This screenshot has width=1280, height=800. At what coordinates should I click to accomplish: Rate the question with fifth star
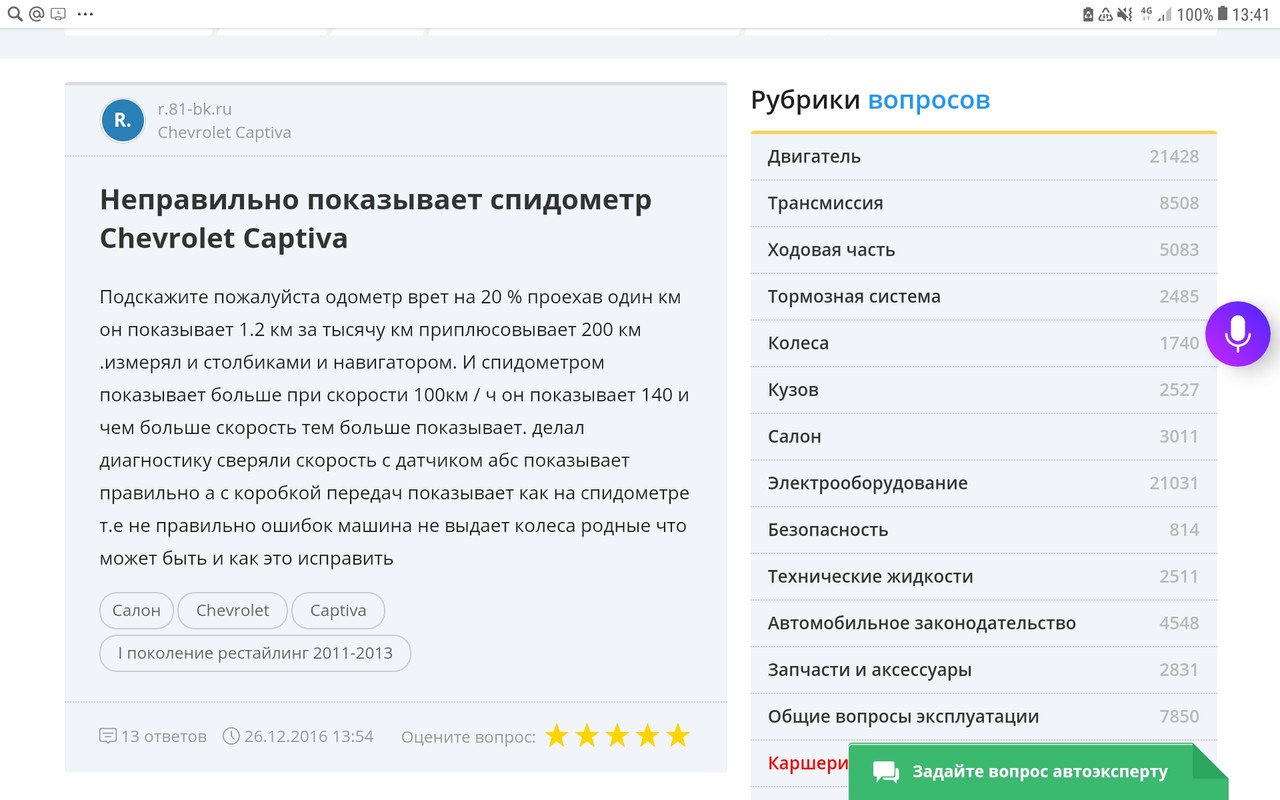point(678,736)
